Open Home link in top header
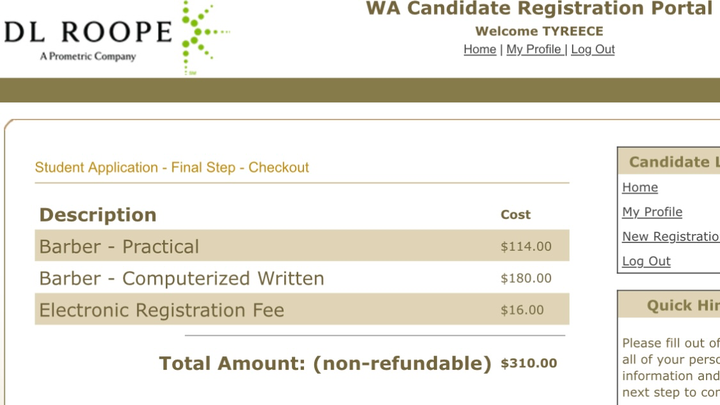The image size is (720, 405). point(480,49)
